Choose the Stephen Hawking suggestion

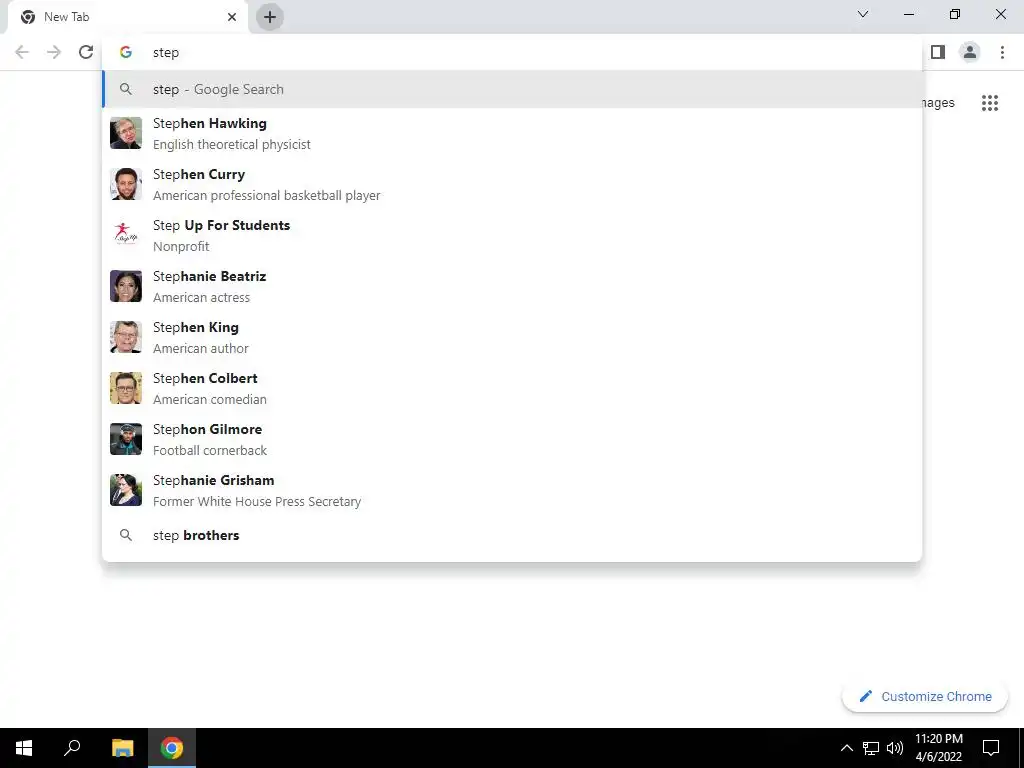[x=512, y=133]
